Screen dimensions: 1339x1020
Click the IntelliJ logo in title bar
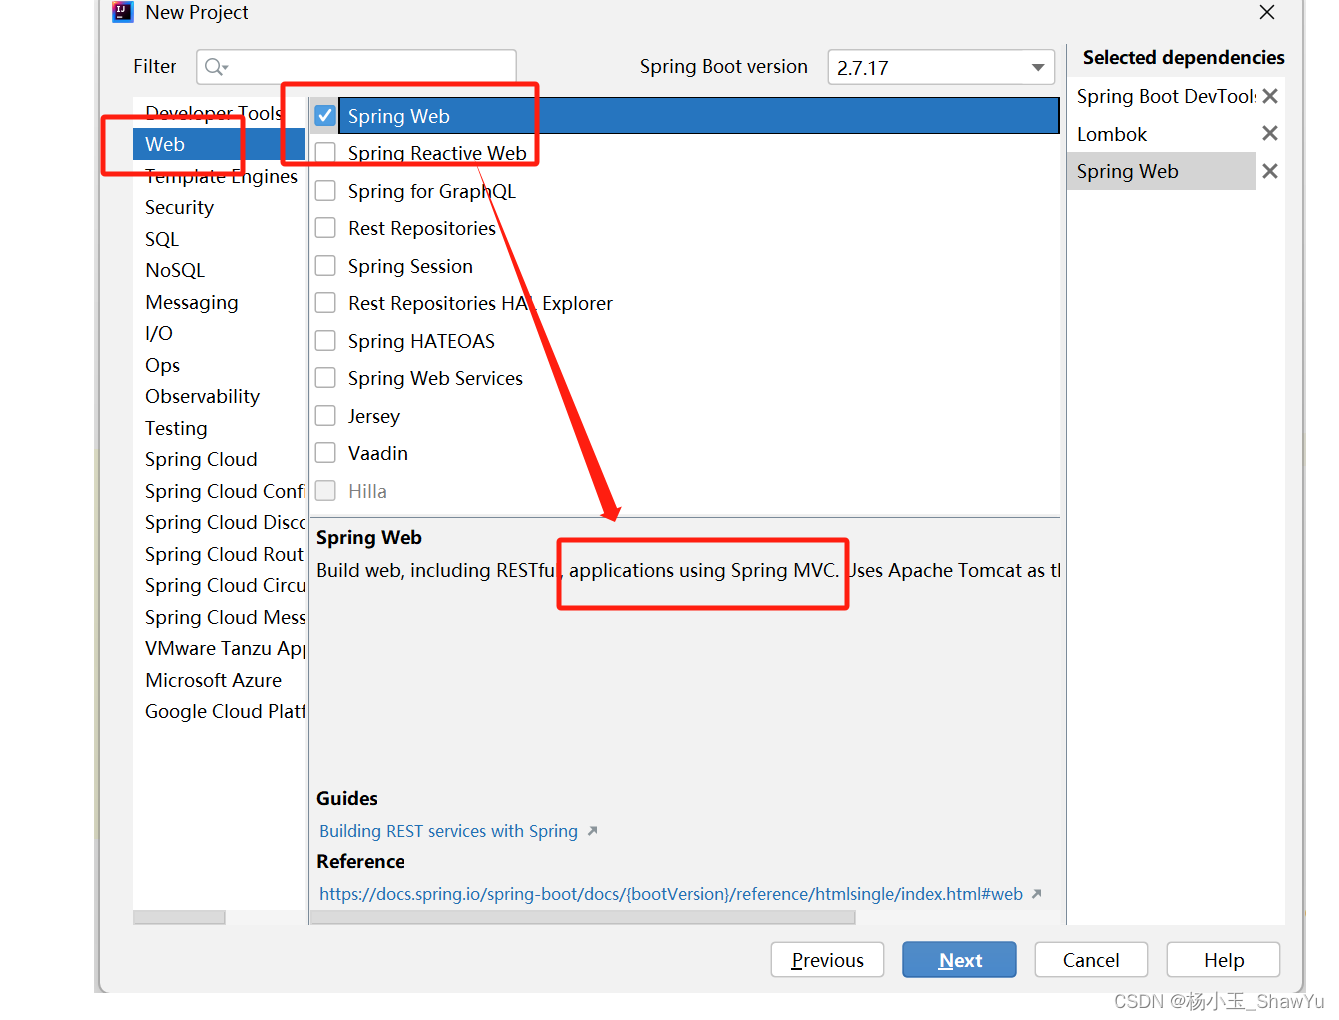pos(123,12)
